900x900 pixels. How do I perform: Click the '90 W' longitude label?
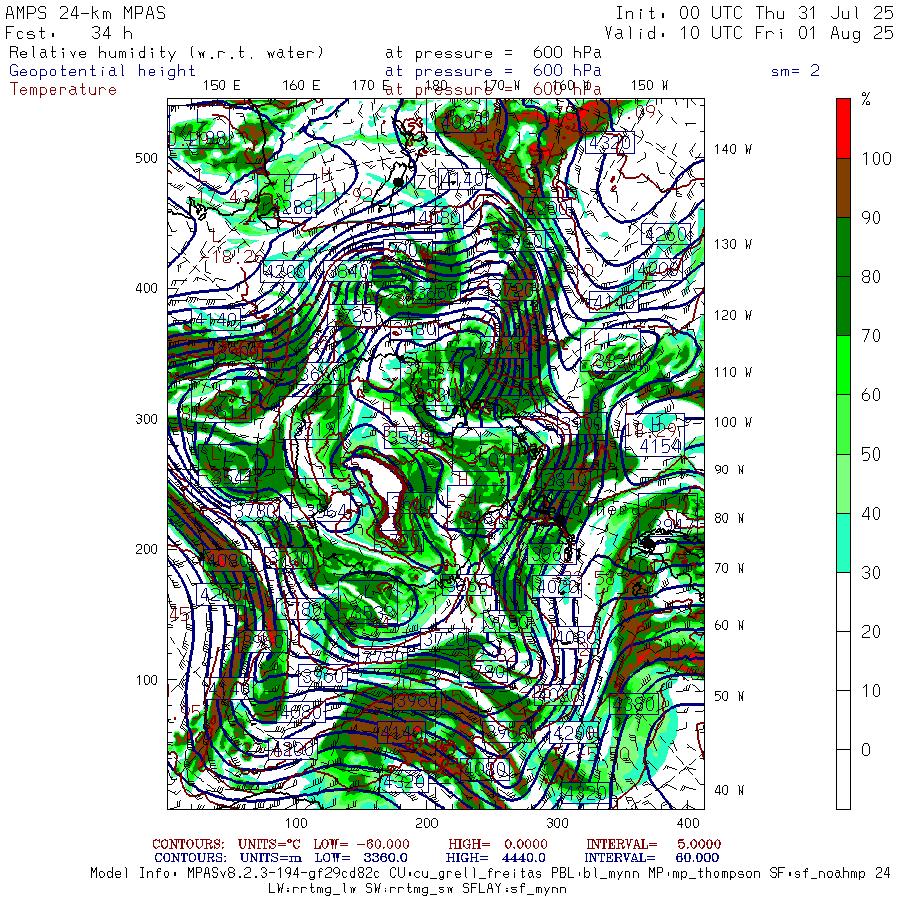tap(729, 470)
